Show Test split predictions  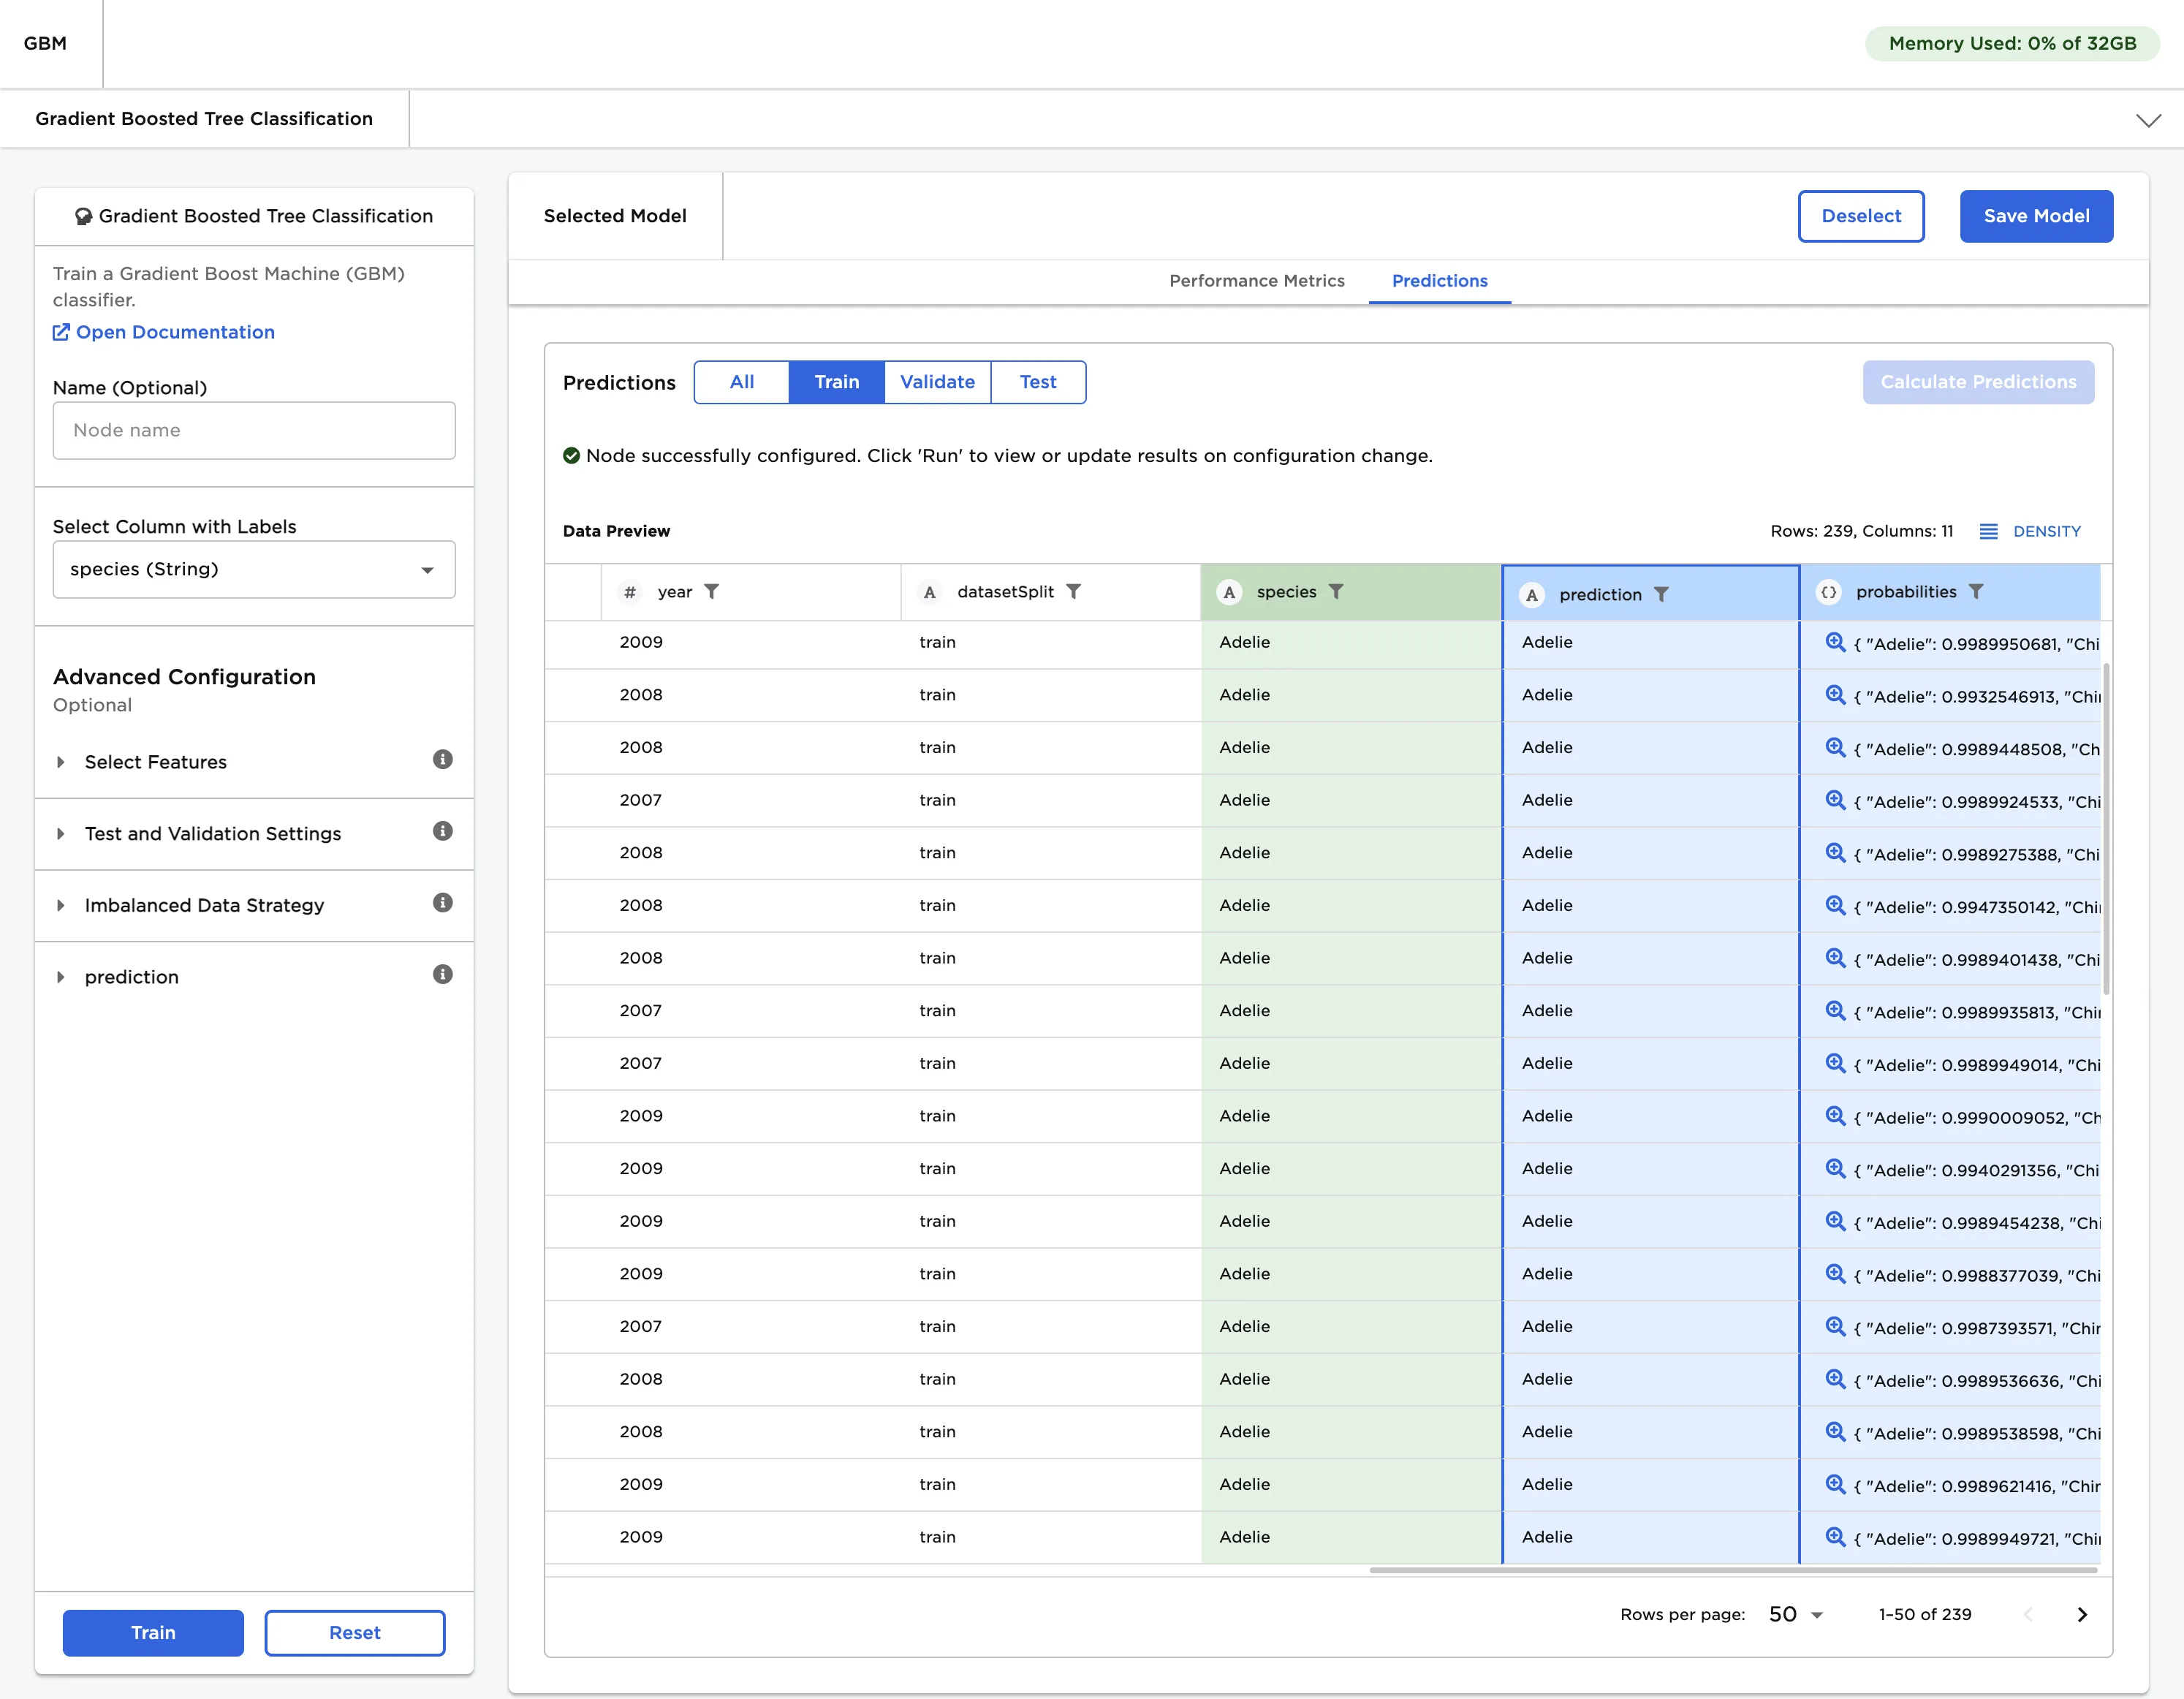pos(1038,382)
